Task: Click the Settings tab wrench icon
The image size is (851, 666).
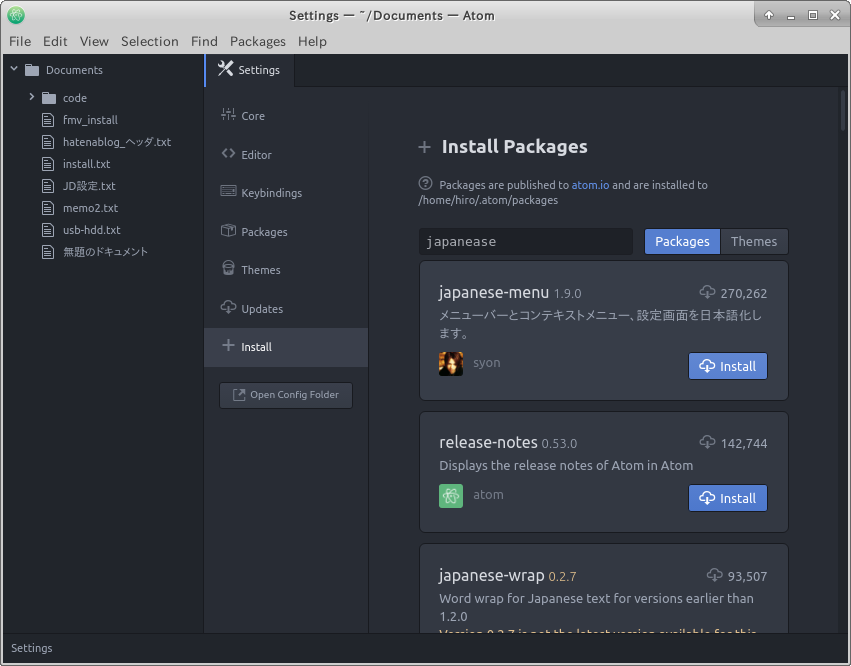Action: (225, 68)
